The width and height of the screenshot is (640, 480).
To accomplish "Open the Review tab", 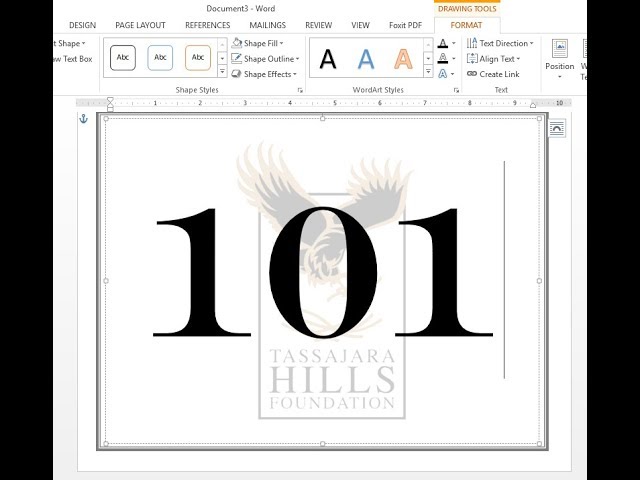I will pyautogui.click(x=318, y=25).
